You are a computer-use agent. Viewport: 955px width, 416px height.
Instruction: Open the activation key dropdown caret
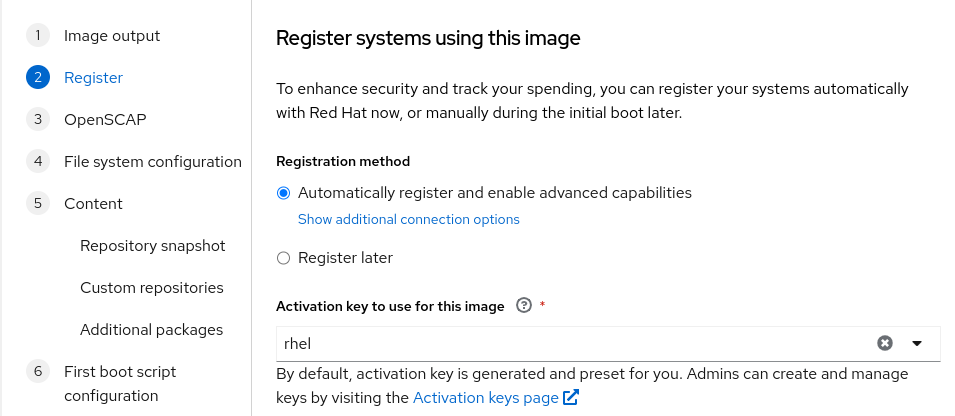tap(917, 344)
